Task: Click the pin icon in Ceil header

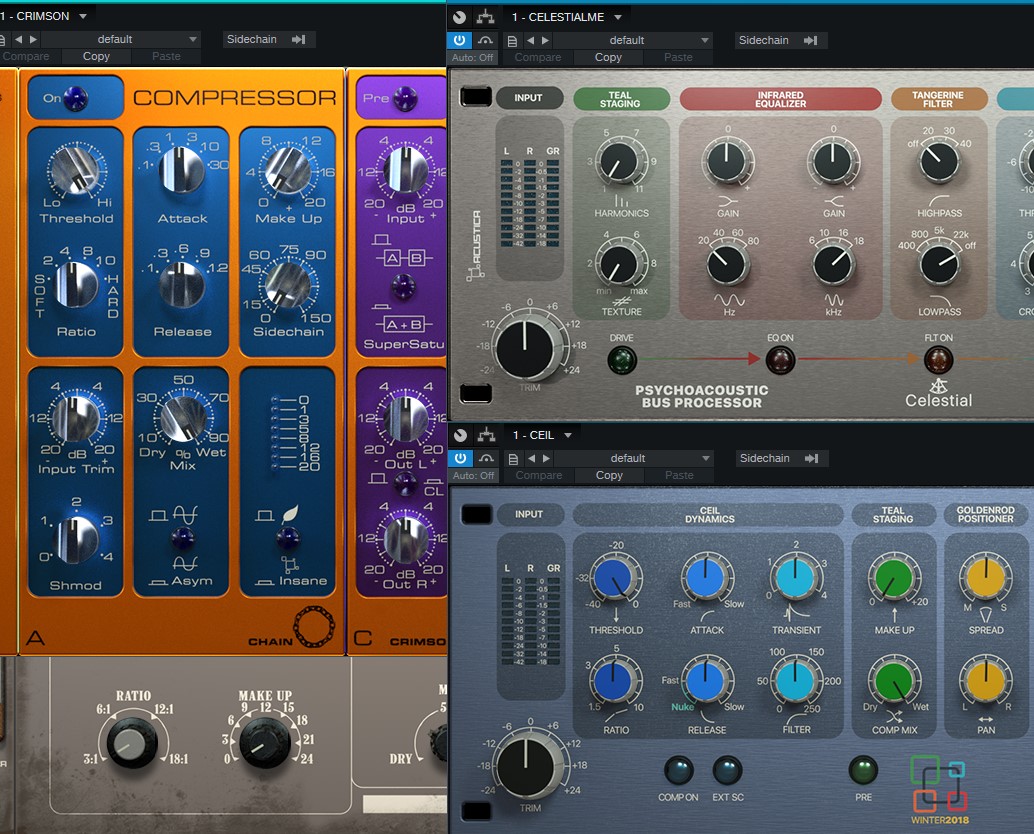Action: click(460, 435)
